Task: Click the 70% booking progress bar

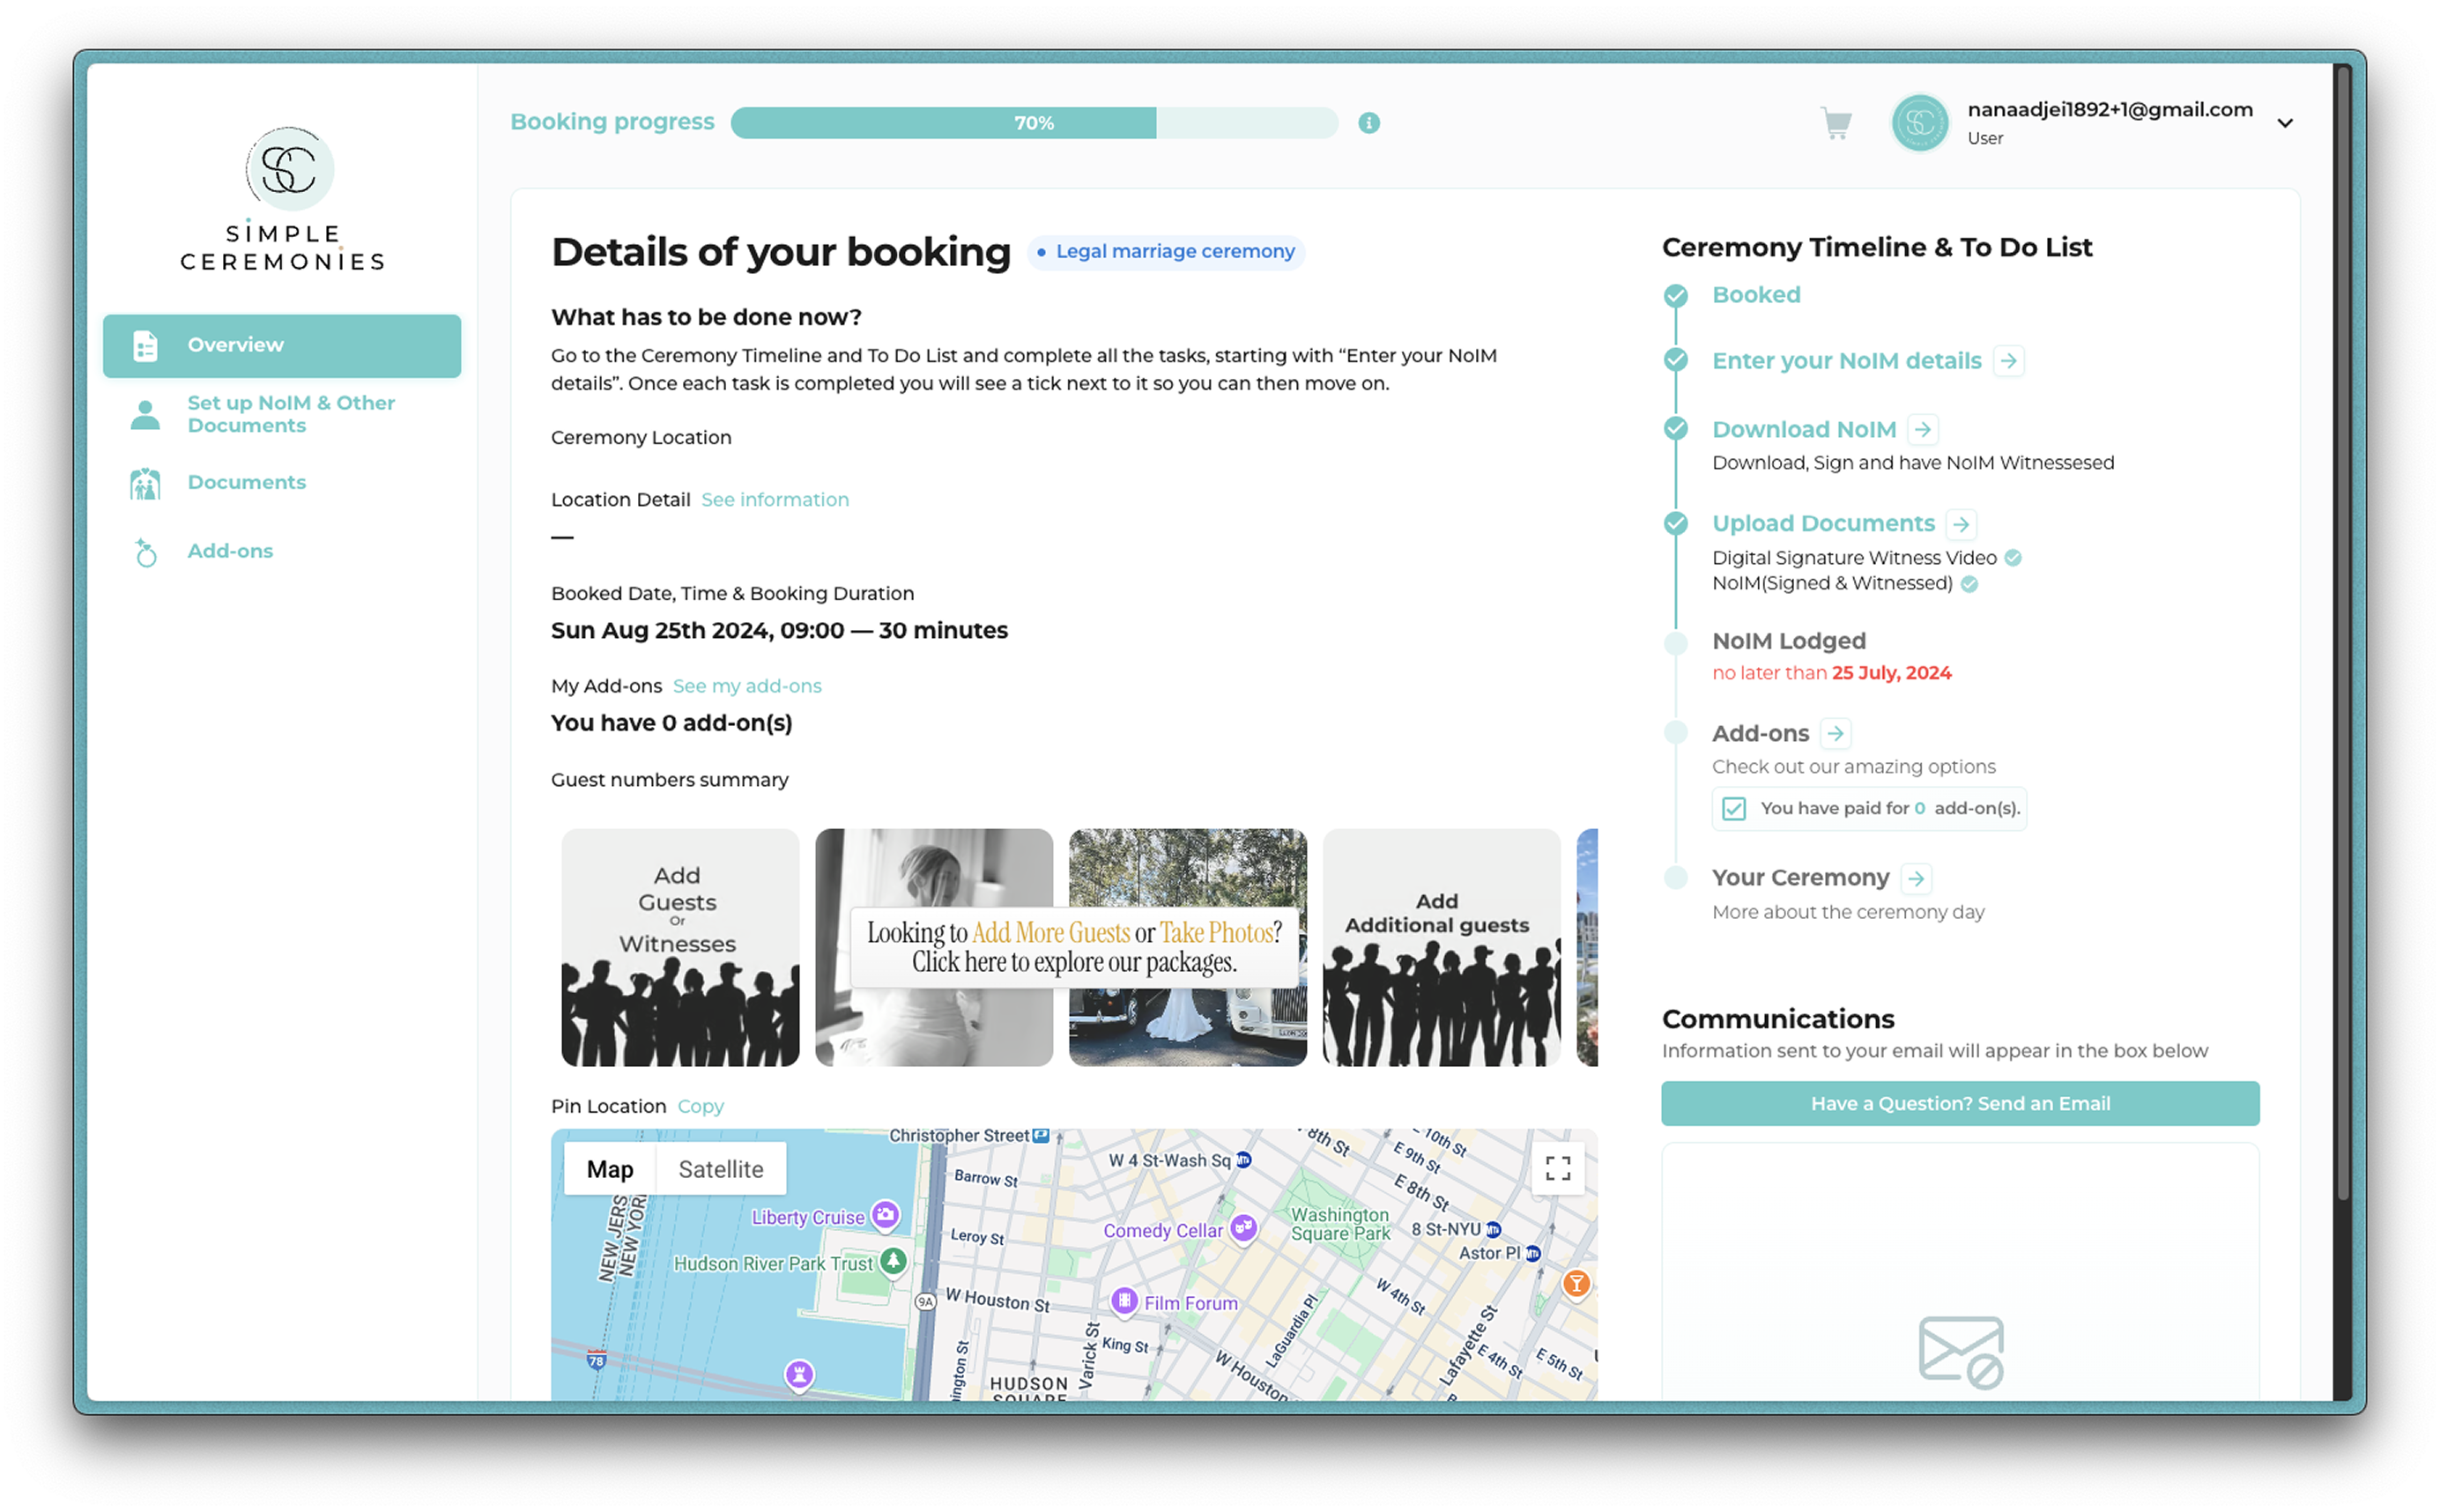Action: pyautogui.click(x=1034, y=123)
